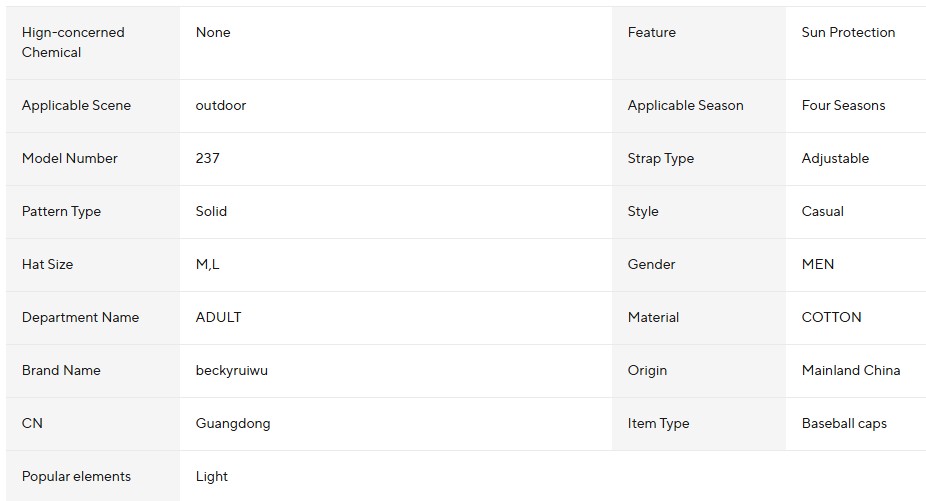Click the 'Baseball caps' item type value
Viewport: 926px width, 501px height.
pos(844,424)
